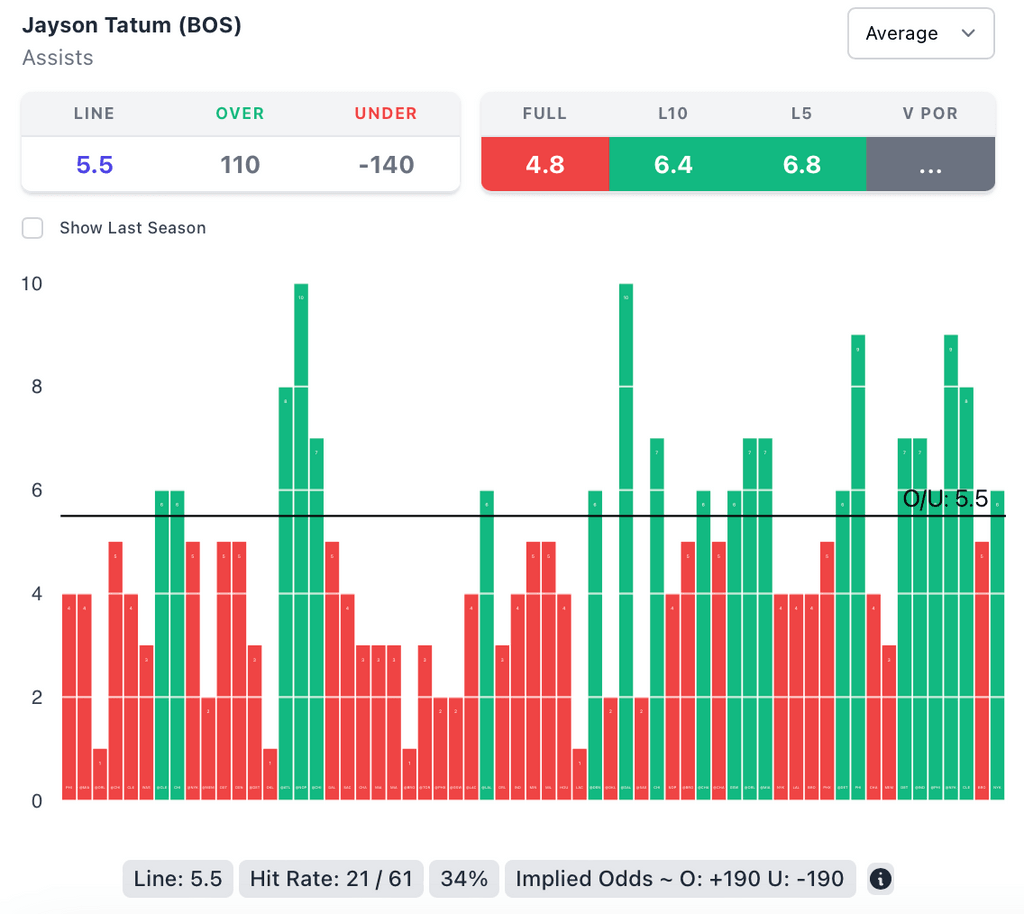Click the purple 5.5 line value
Screen dimensions: 1024x914
tap(94, 165)
